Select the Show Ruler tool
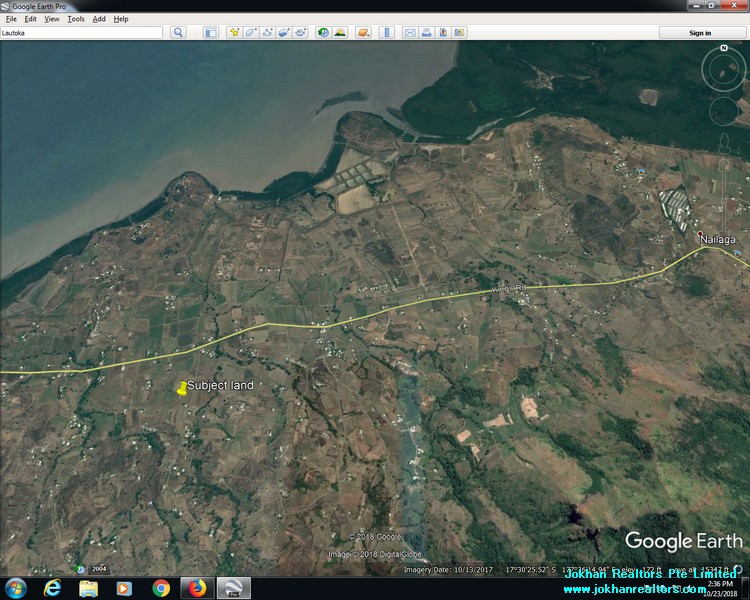 387,32
